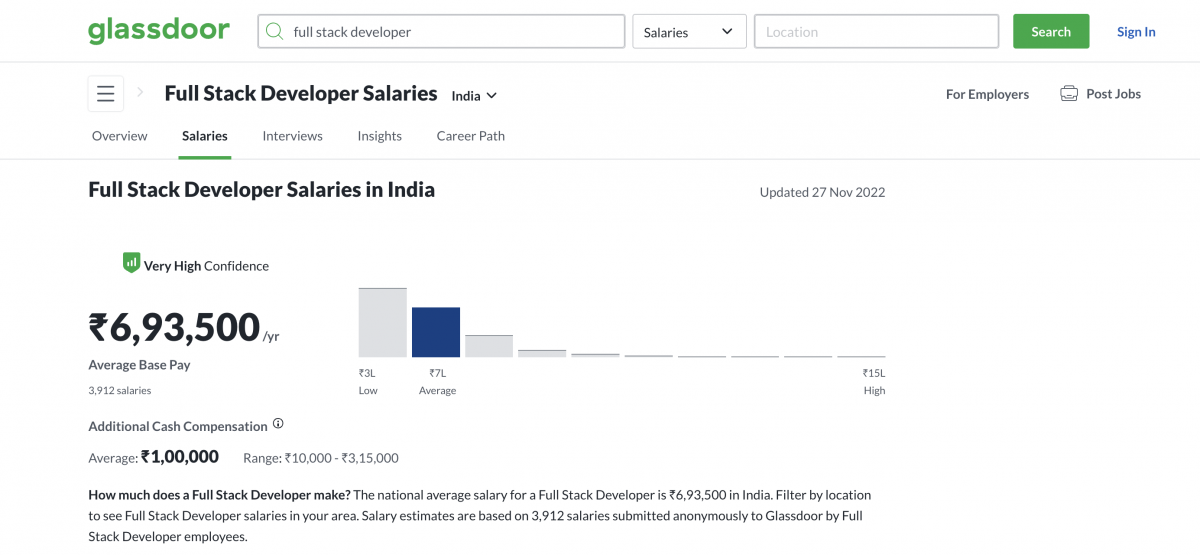Click the 3,912 salaries count text
The width and height of the screenshot is (1200, 555).
[120, 390]
